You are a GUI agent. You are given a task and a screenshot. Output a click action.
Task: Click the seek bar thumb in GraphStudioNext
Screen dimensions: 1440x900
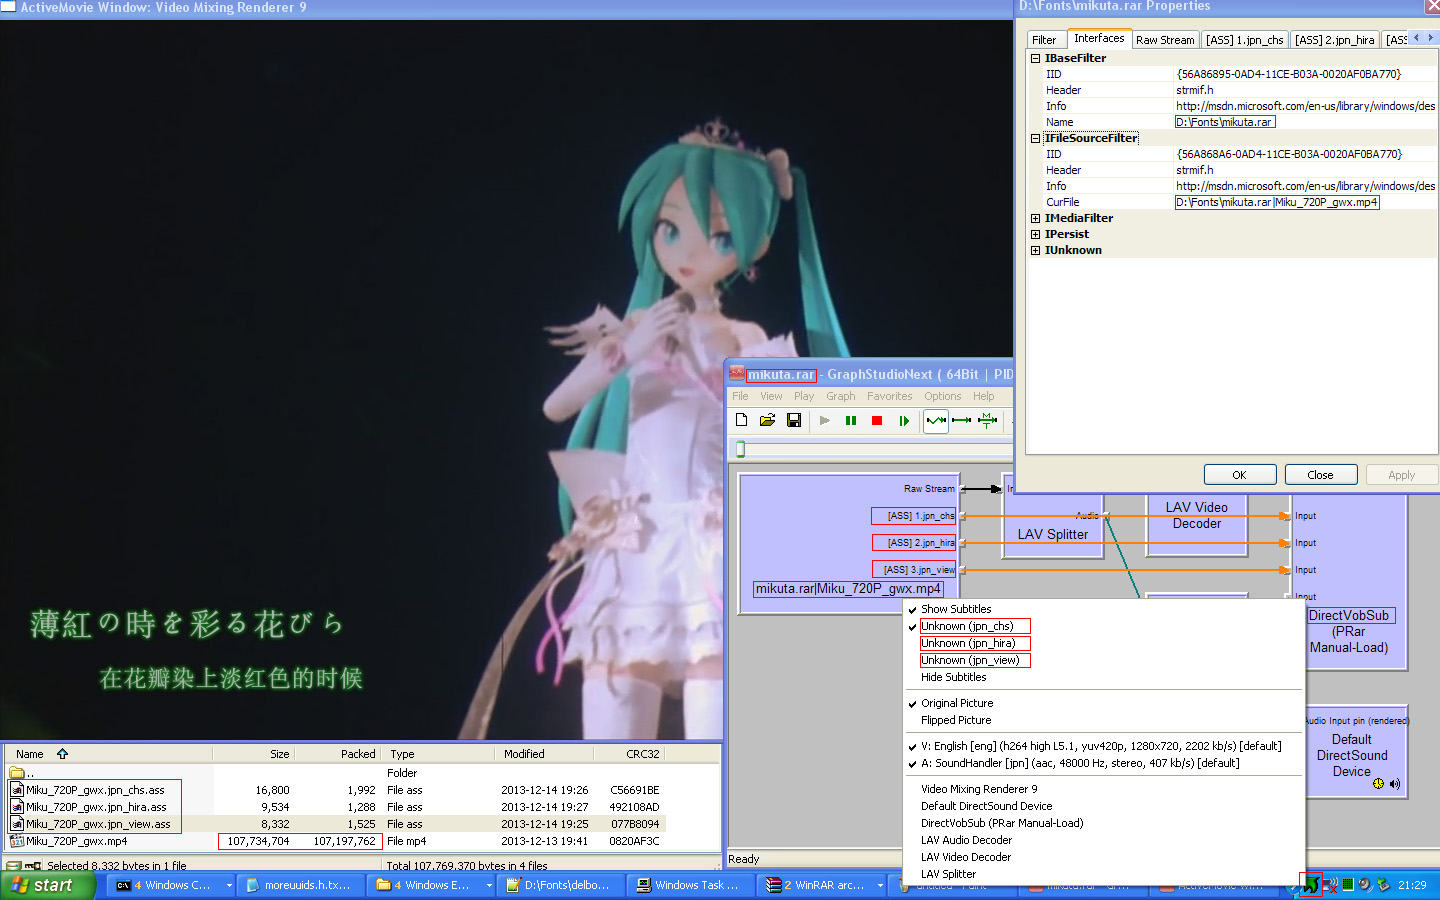pos(741,449)
